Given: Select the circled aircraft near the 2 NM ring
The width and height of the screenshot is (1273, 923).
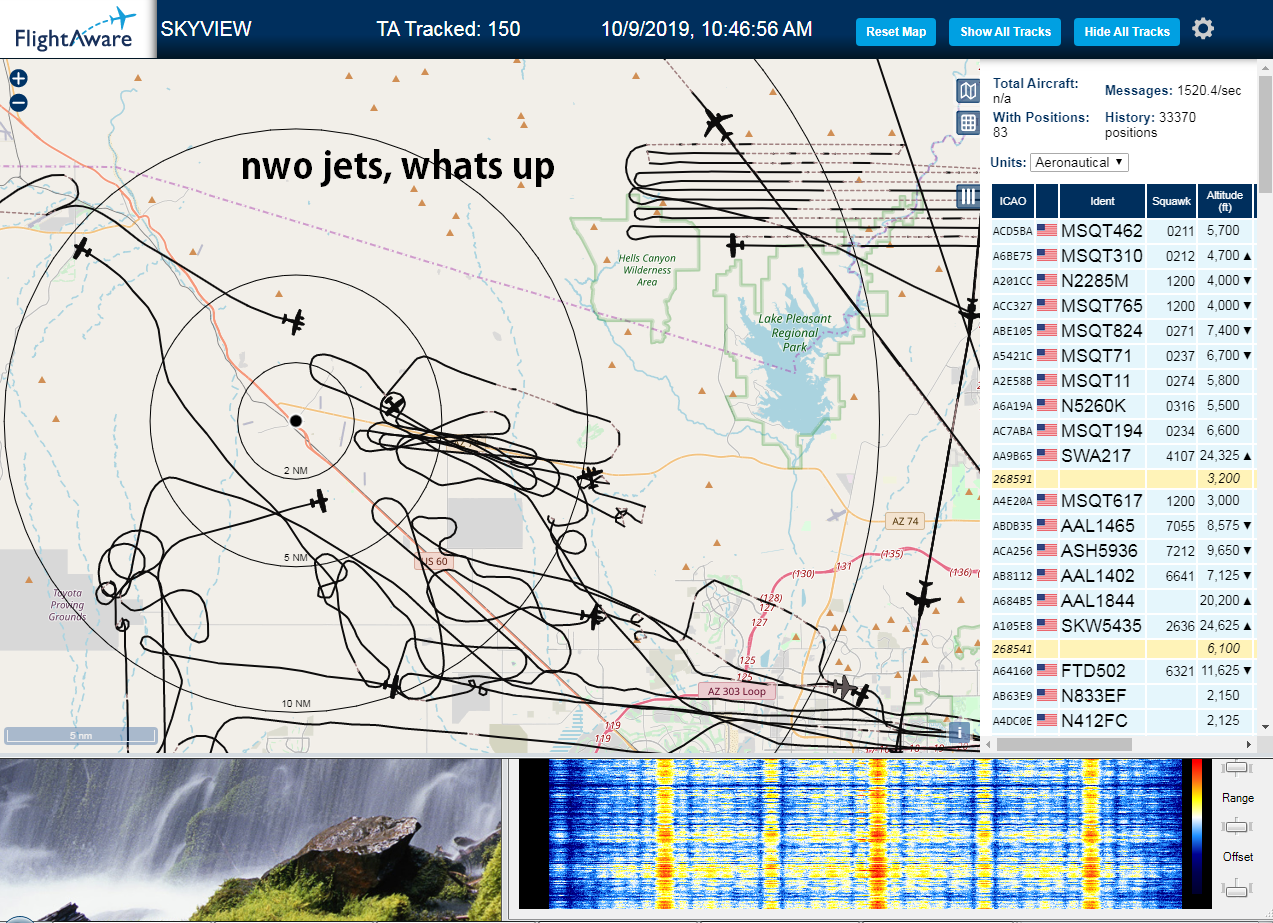Looking at the screenshot, I should [394, 405].
